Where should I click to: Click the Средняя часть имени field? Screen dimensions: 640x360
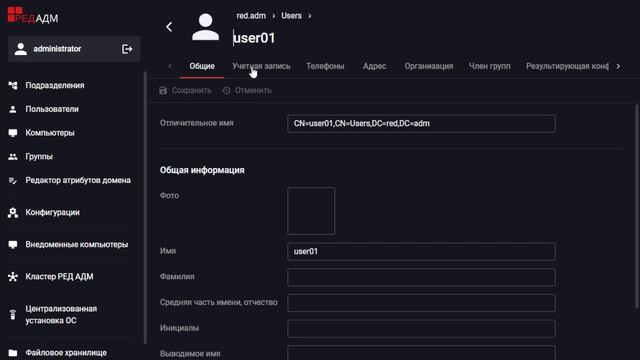tap(421, 303)
